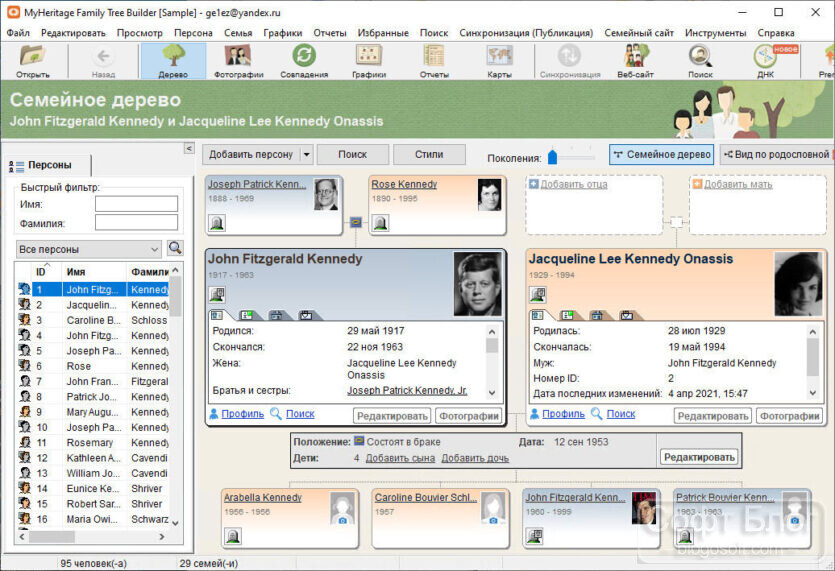Click the Стили button

point(429,154)
